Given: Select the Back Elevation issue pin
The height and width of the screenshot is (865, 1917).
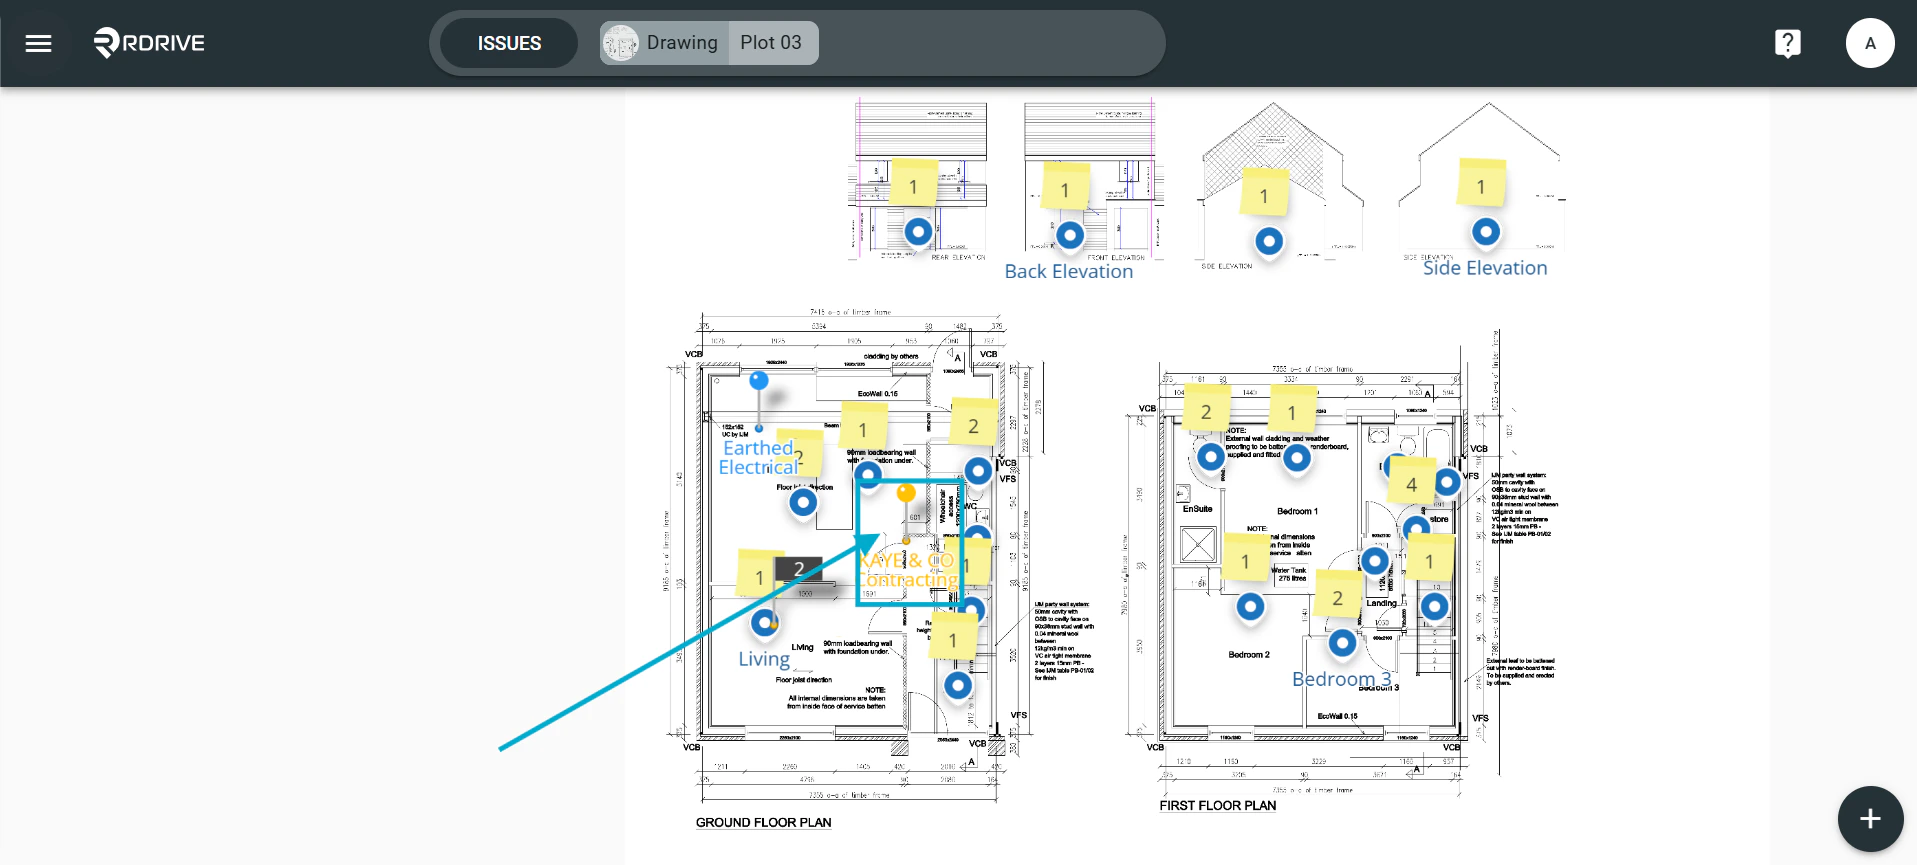Looking at the screenshot, I should 1070,235.
